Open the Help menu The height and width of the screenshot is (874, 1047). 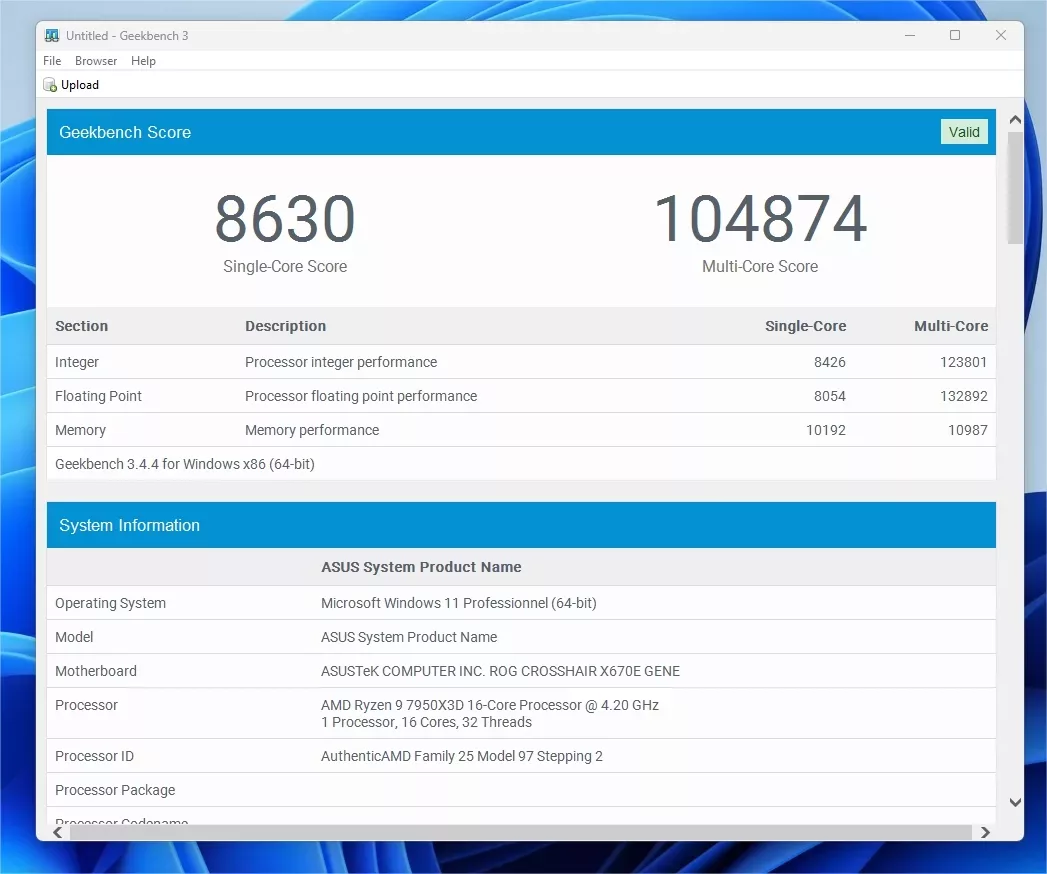coord(143,61)
